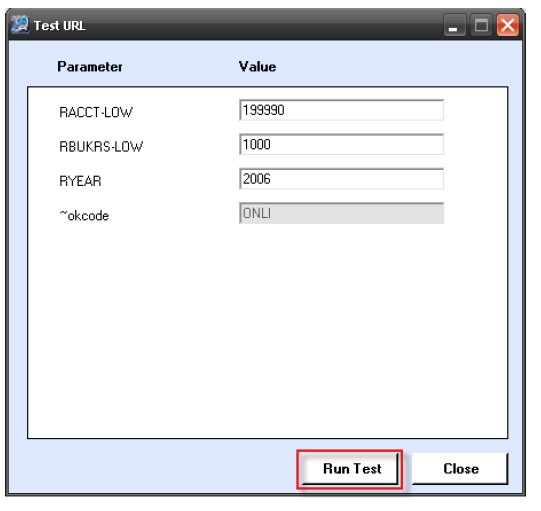Click the Value column header

(257, 67)
